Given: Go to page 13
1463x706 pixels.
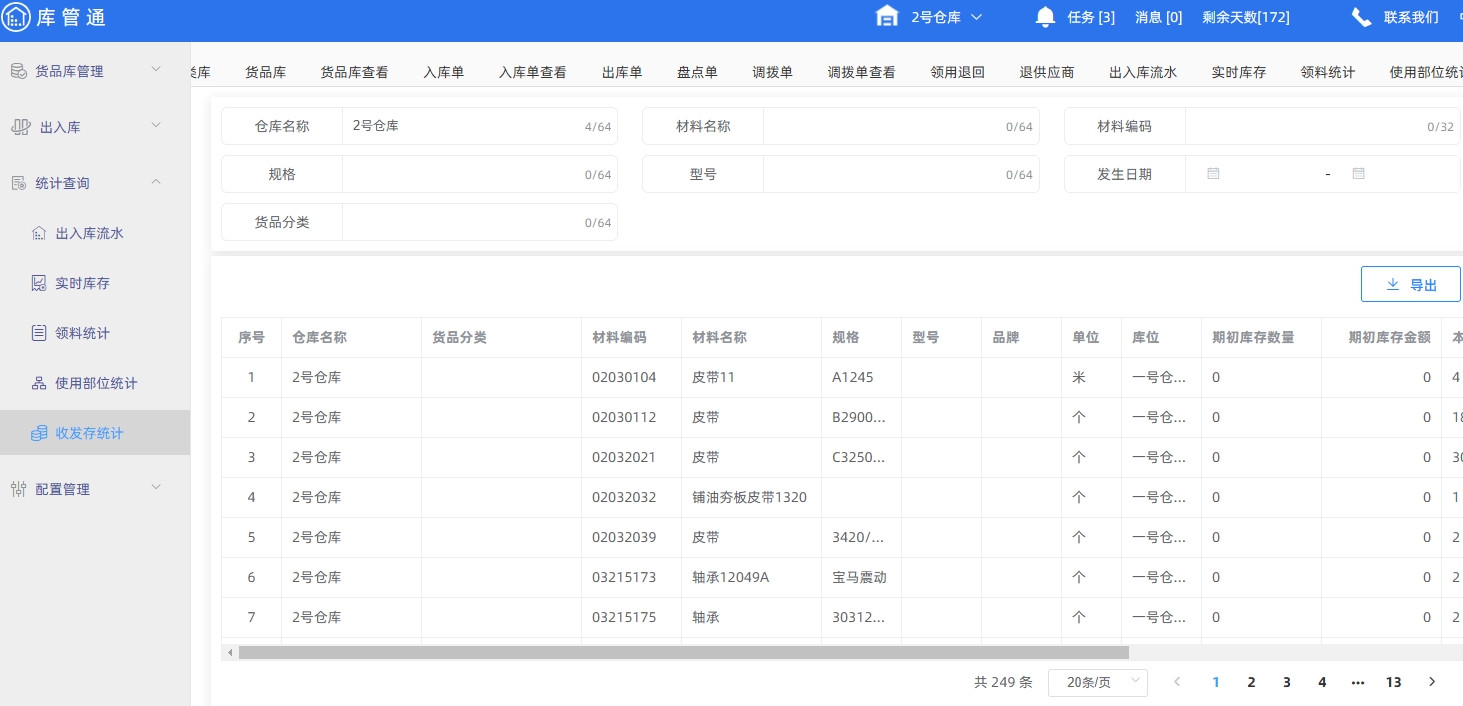Looking at the screenshot, I should pos(1393,682).
